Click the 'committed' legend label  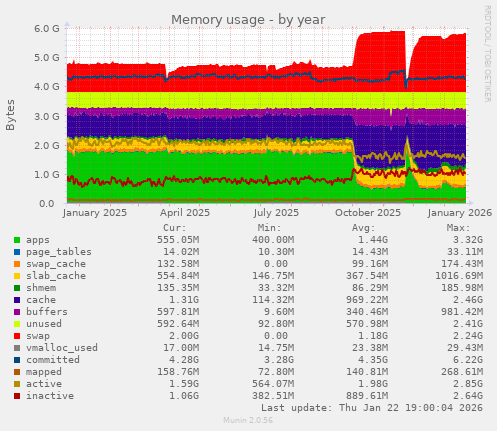(x=53, y=360)
